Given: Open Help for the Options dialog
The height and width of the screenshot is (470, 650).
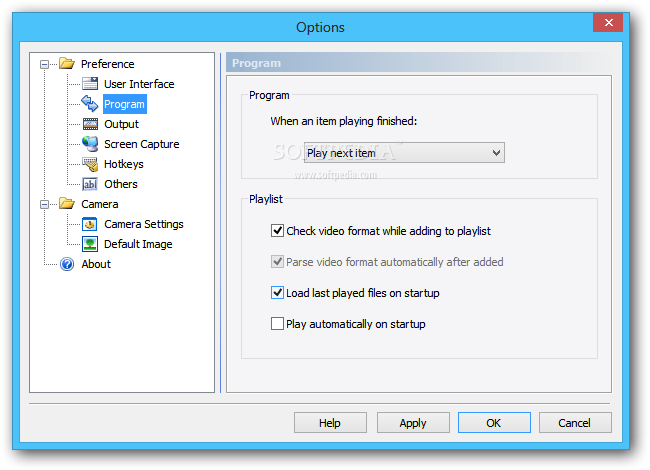Looking at the screenshot, I should click(x=330, y=423).
